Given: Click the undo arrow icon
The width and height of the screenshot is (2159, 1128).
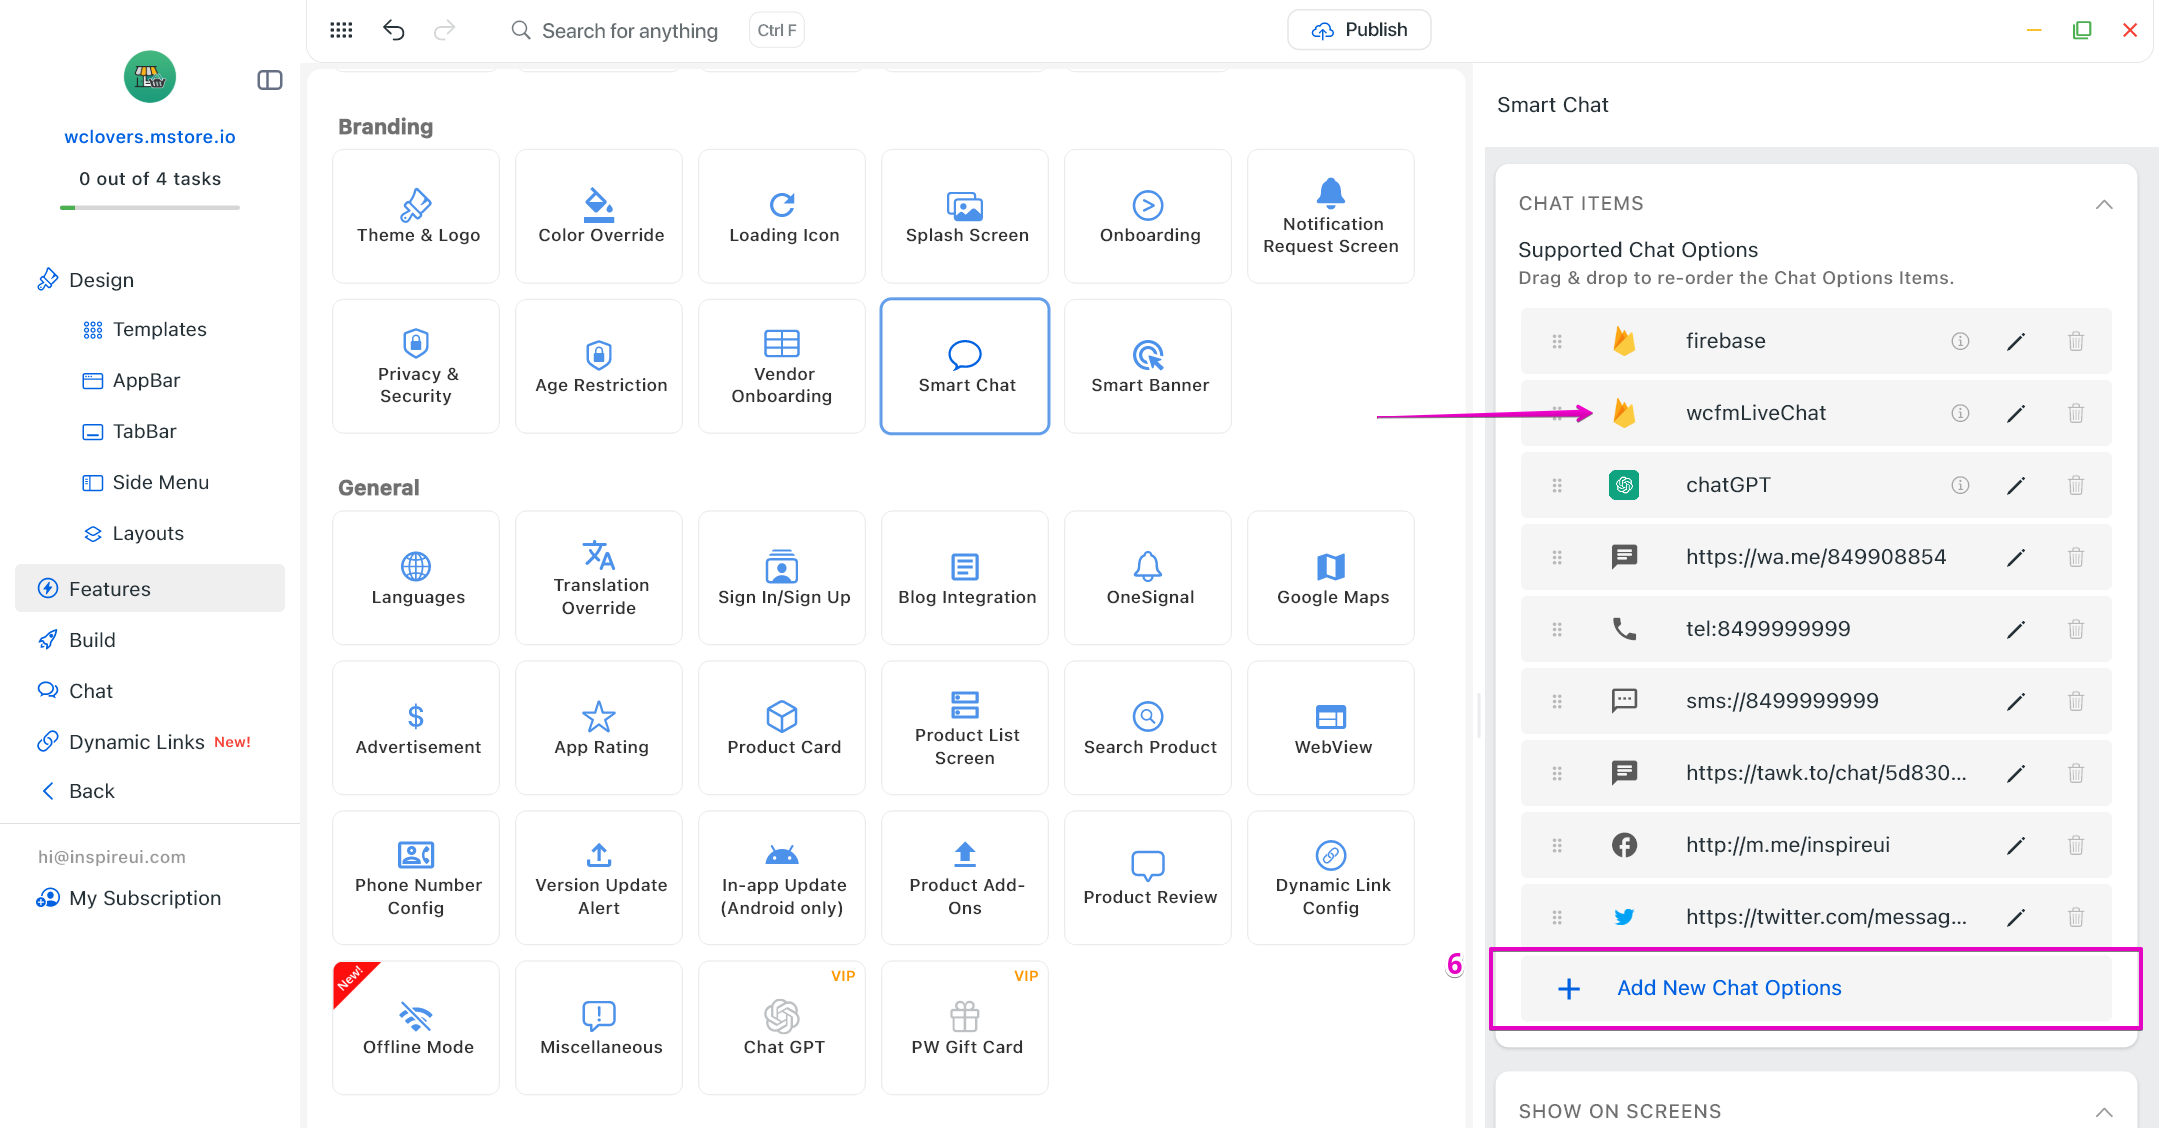Looking at the screenshot, I should click(x=393, y=30).
